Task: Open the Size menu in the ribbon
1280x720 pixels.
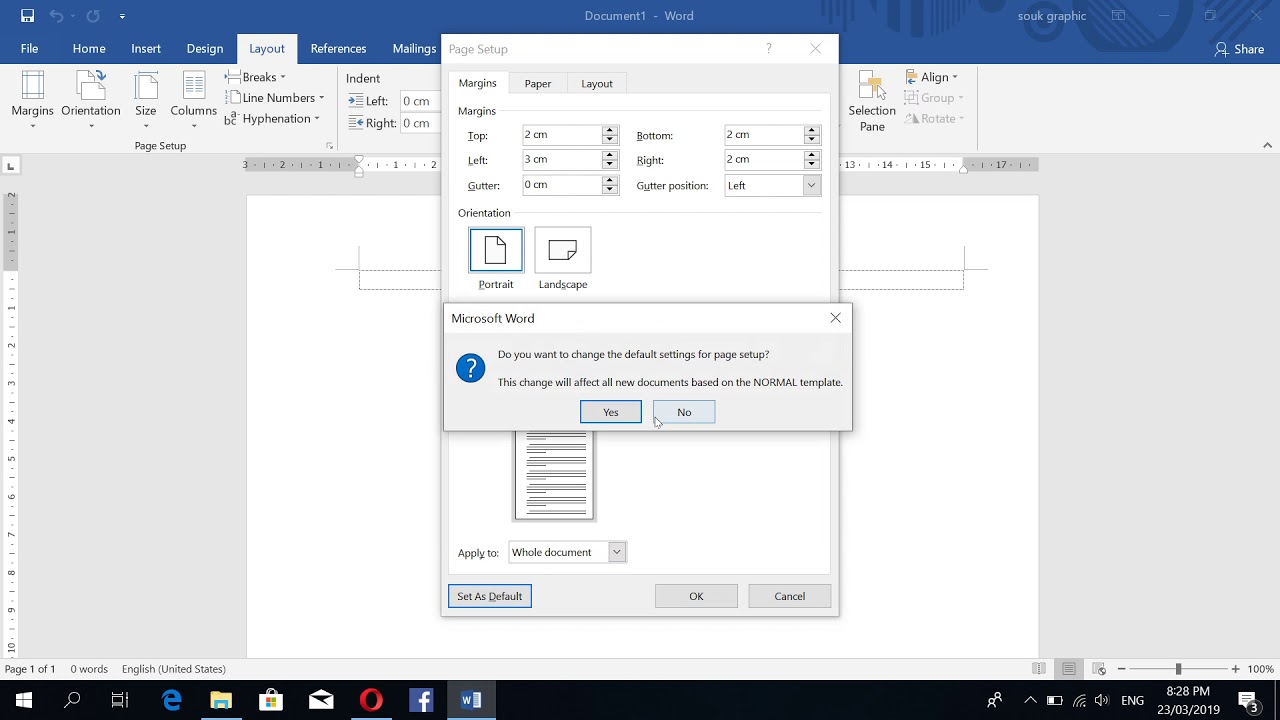Action: (x=146, y=100)
